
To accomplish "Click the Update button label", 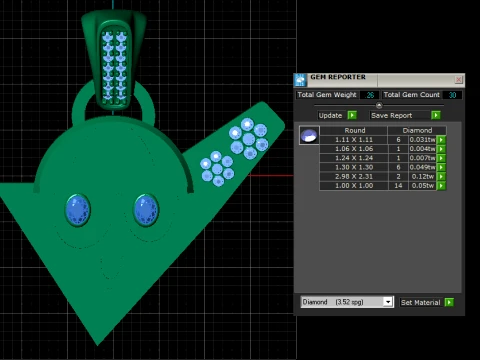I will pyautogui.click(x=330, y=115).
